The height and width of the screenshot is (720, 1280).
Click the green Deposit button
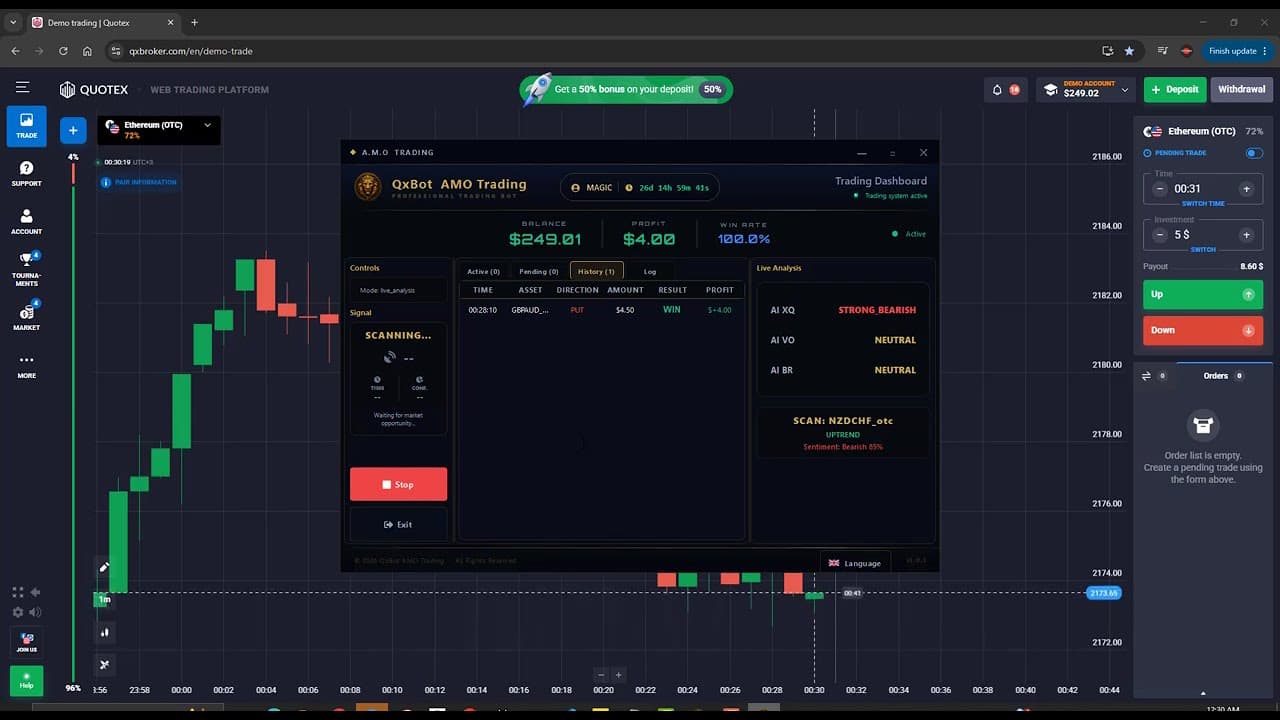tap(1175, 90)
